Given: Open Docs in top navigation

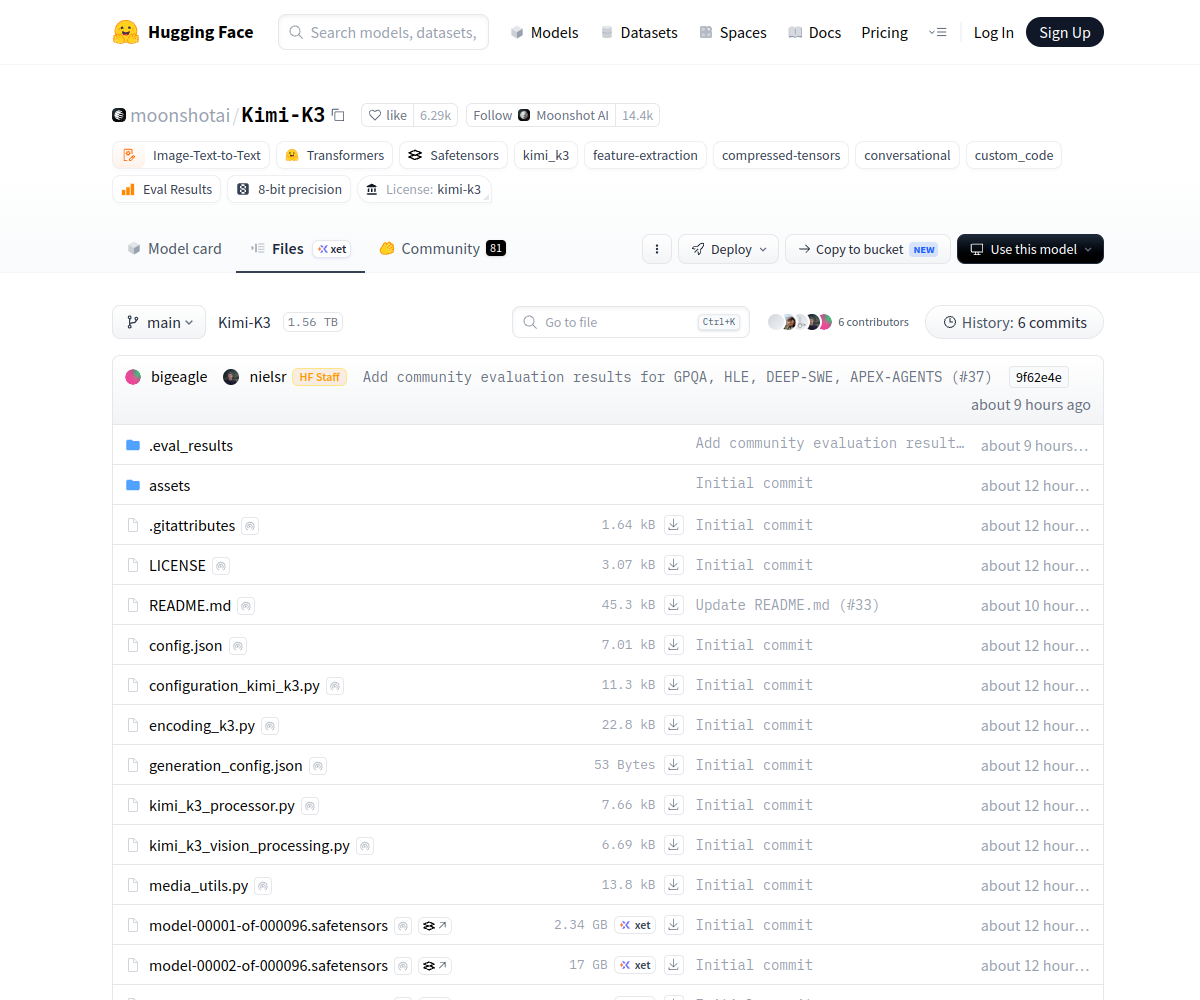Looking at the screenshot, I should 814,32.
